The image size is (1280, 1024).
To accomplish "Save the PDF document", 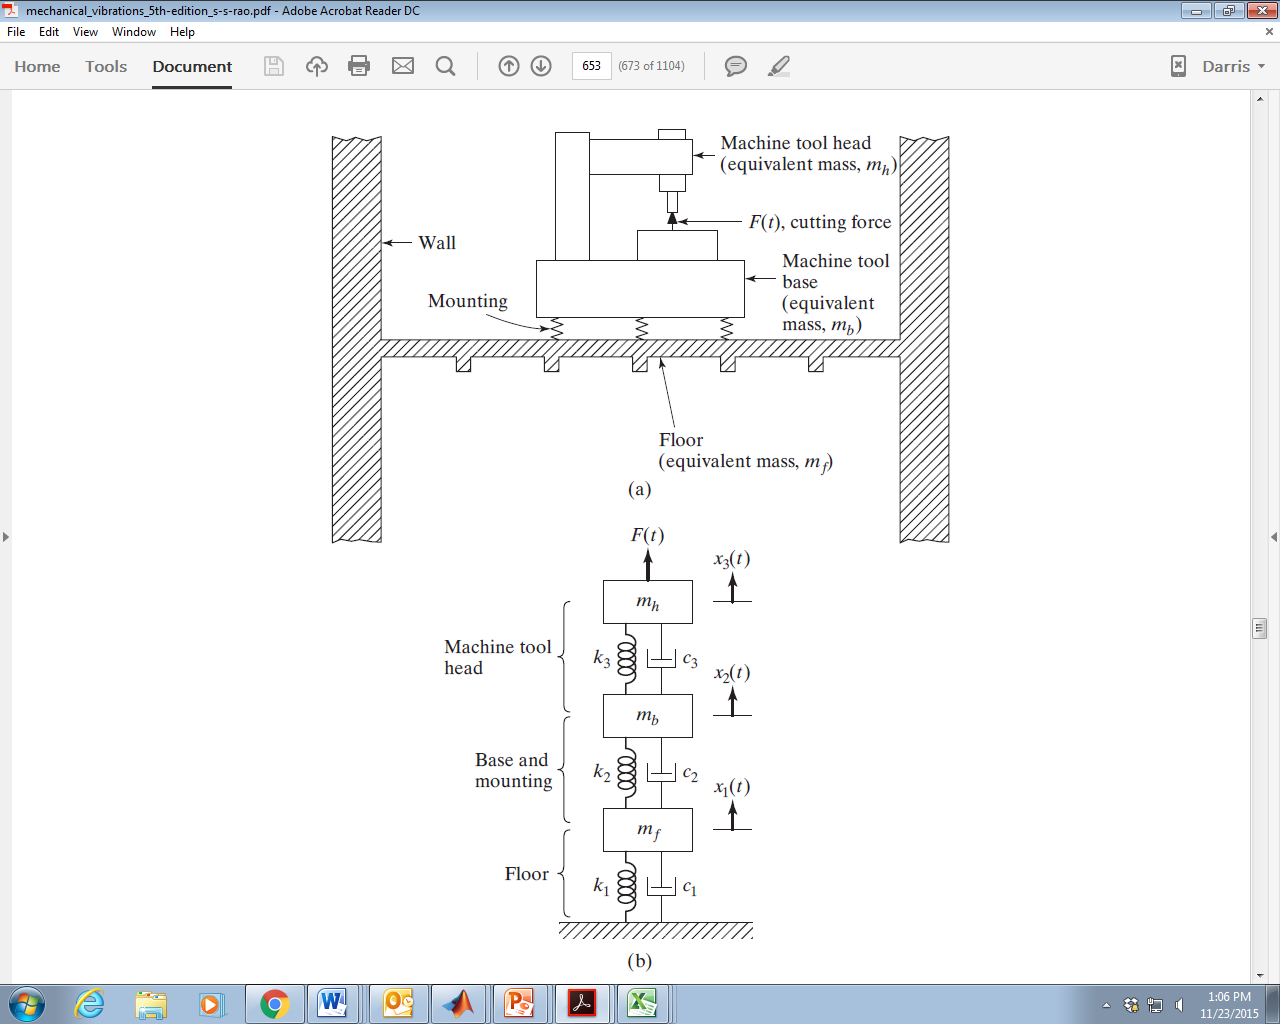I will coord(273,66).
